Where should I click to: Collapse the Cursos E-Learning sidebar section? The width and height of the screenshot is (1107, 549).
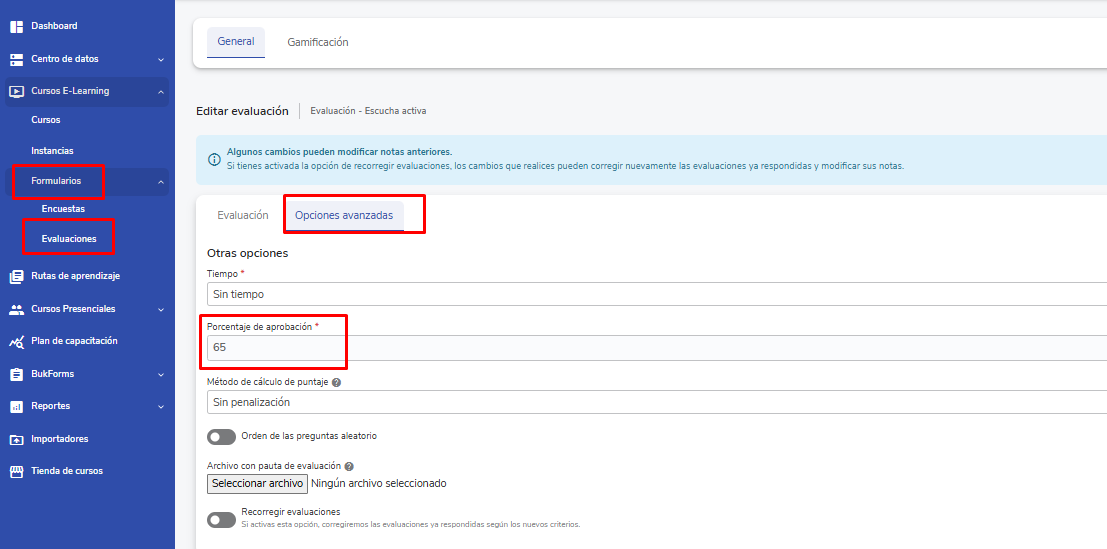pos(161,92)
